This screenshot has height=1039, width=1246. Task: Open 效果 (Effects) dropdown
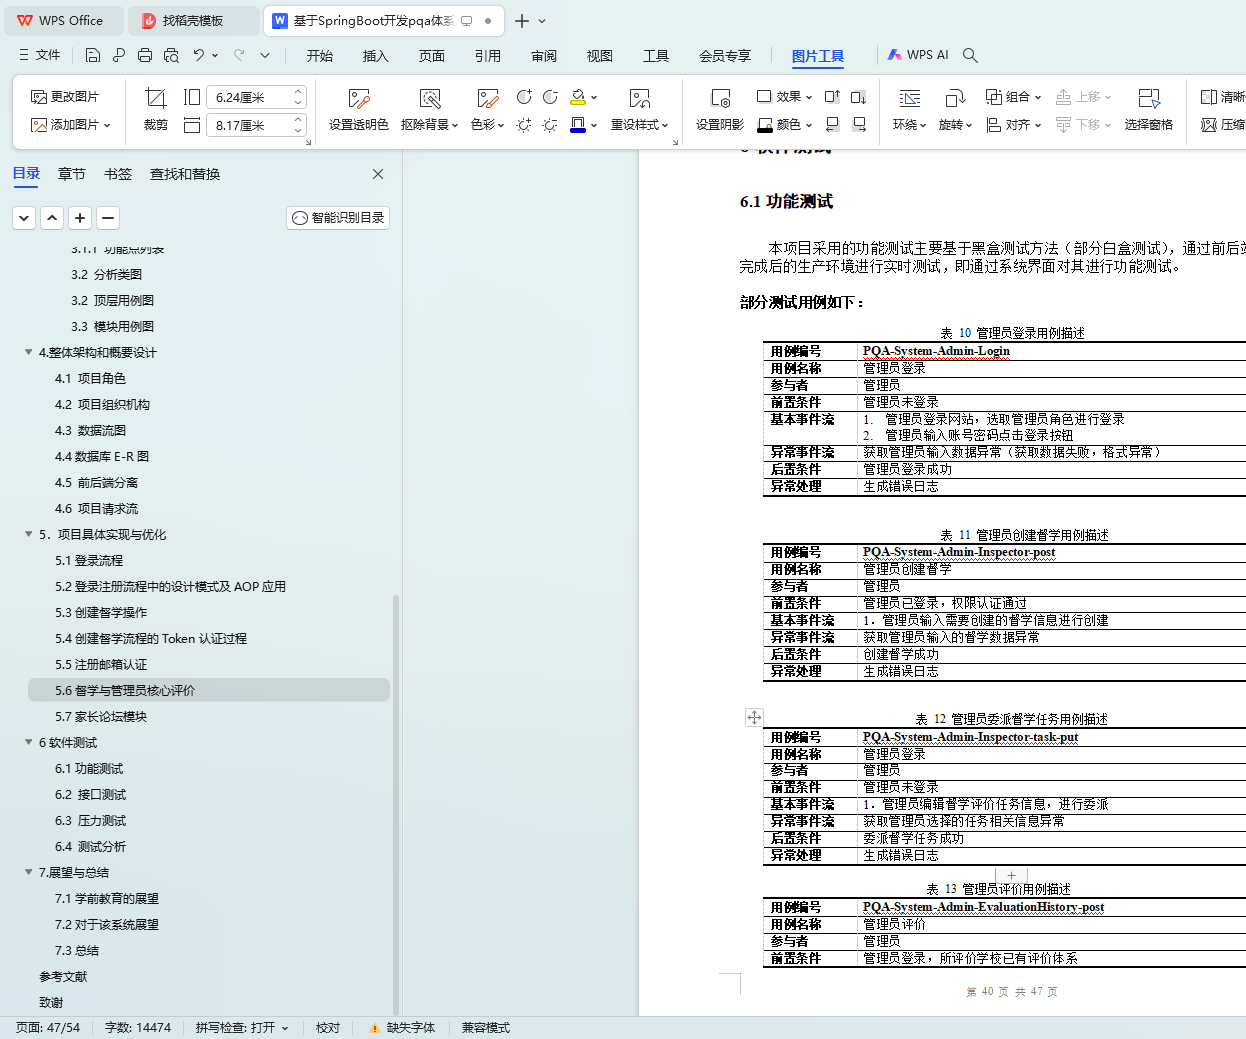[x=784, y=97]
